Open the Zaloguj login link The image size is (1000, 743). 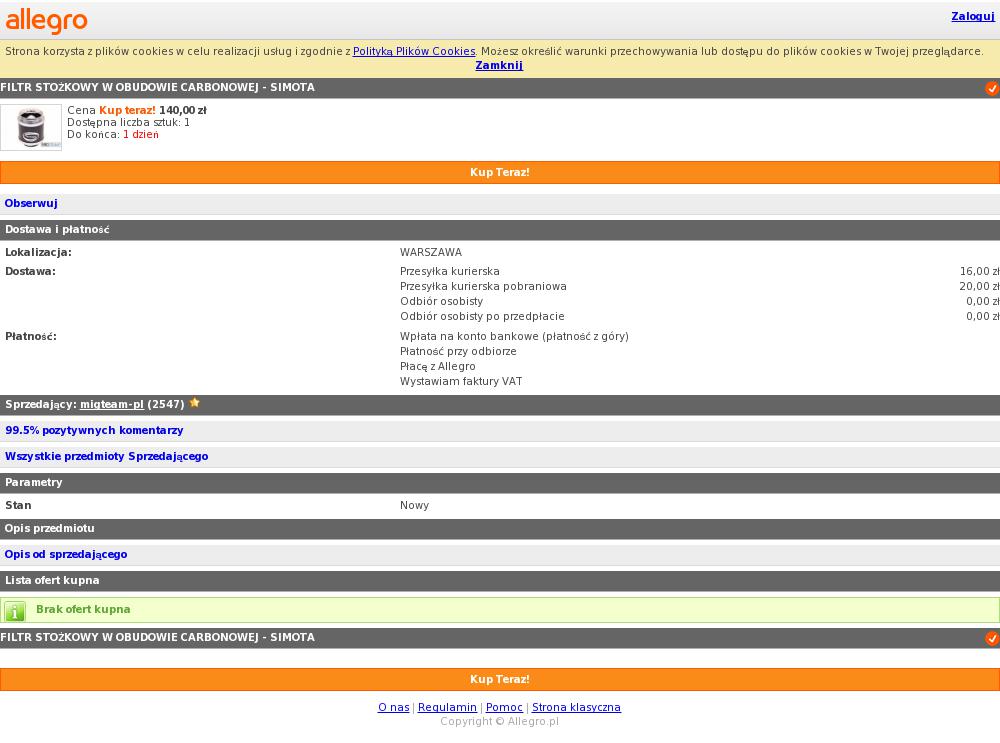pos(973,16)
